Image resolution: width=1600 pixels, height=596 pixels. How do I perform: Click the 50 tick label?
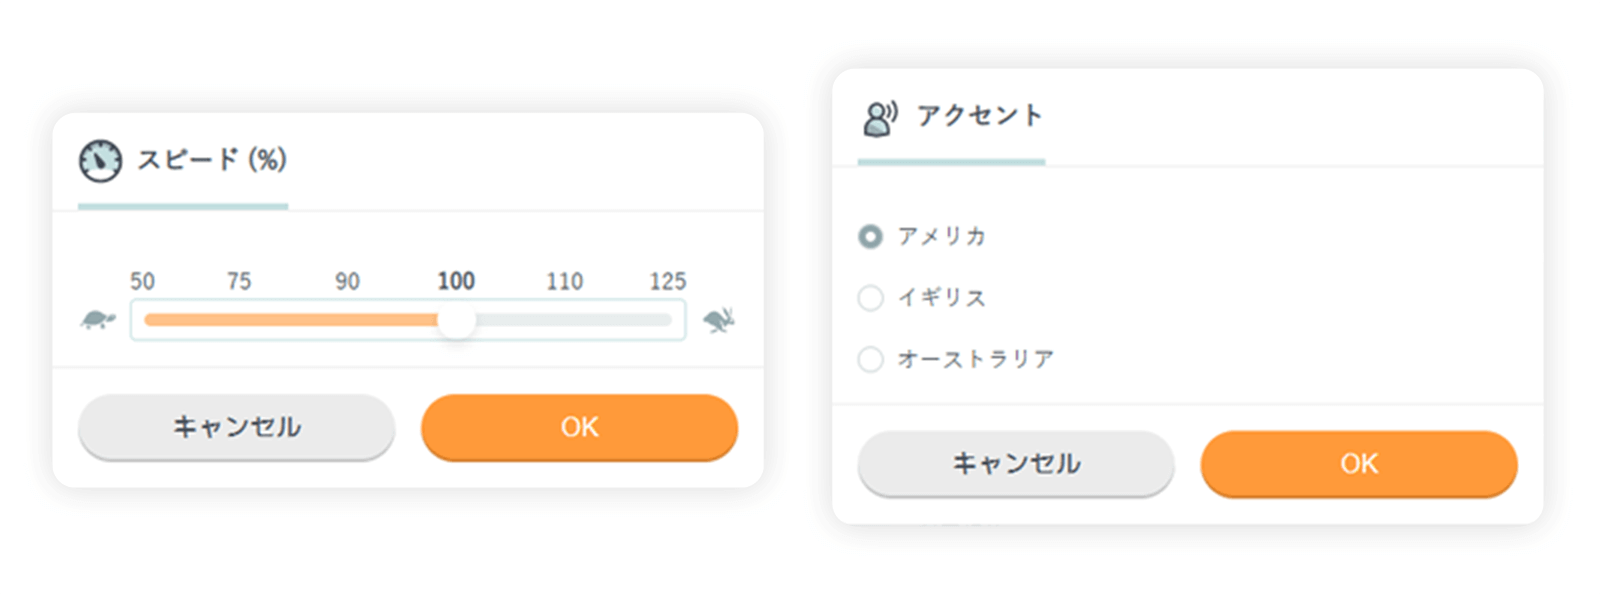point(143,282)
